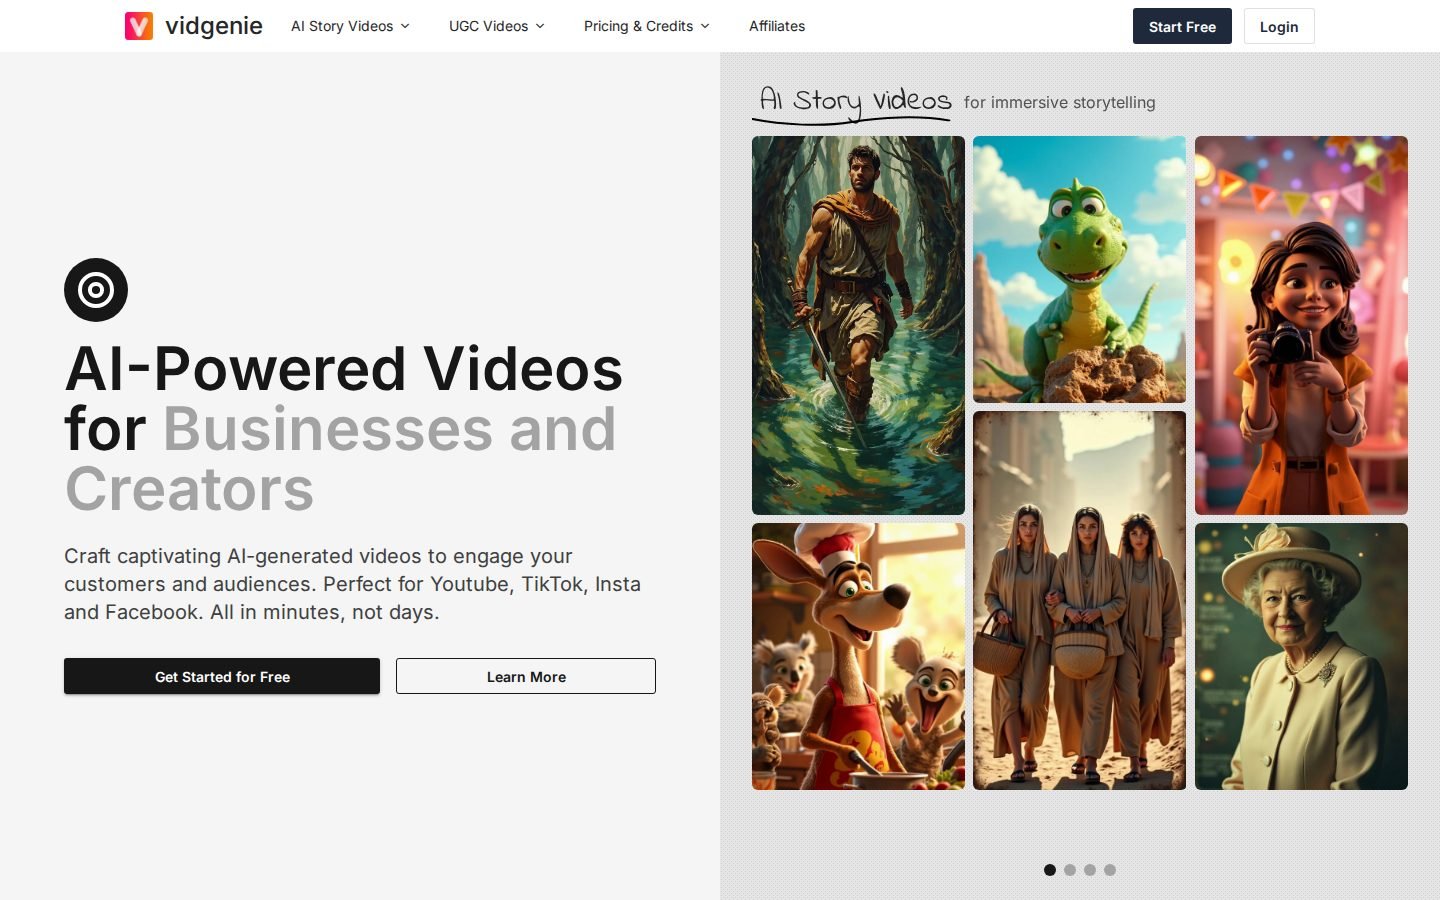
Task: Select the Learn More button
Action: (526, 676)
